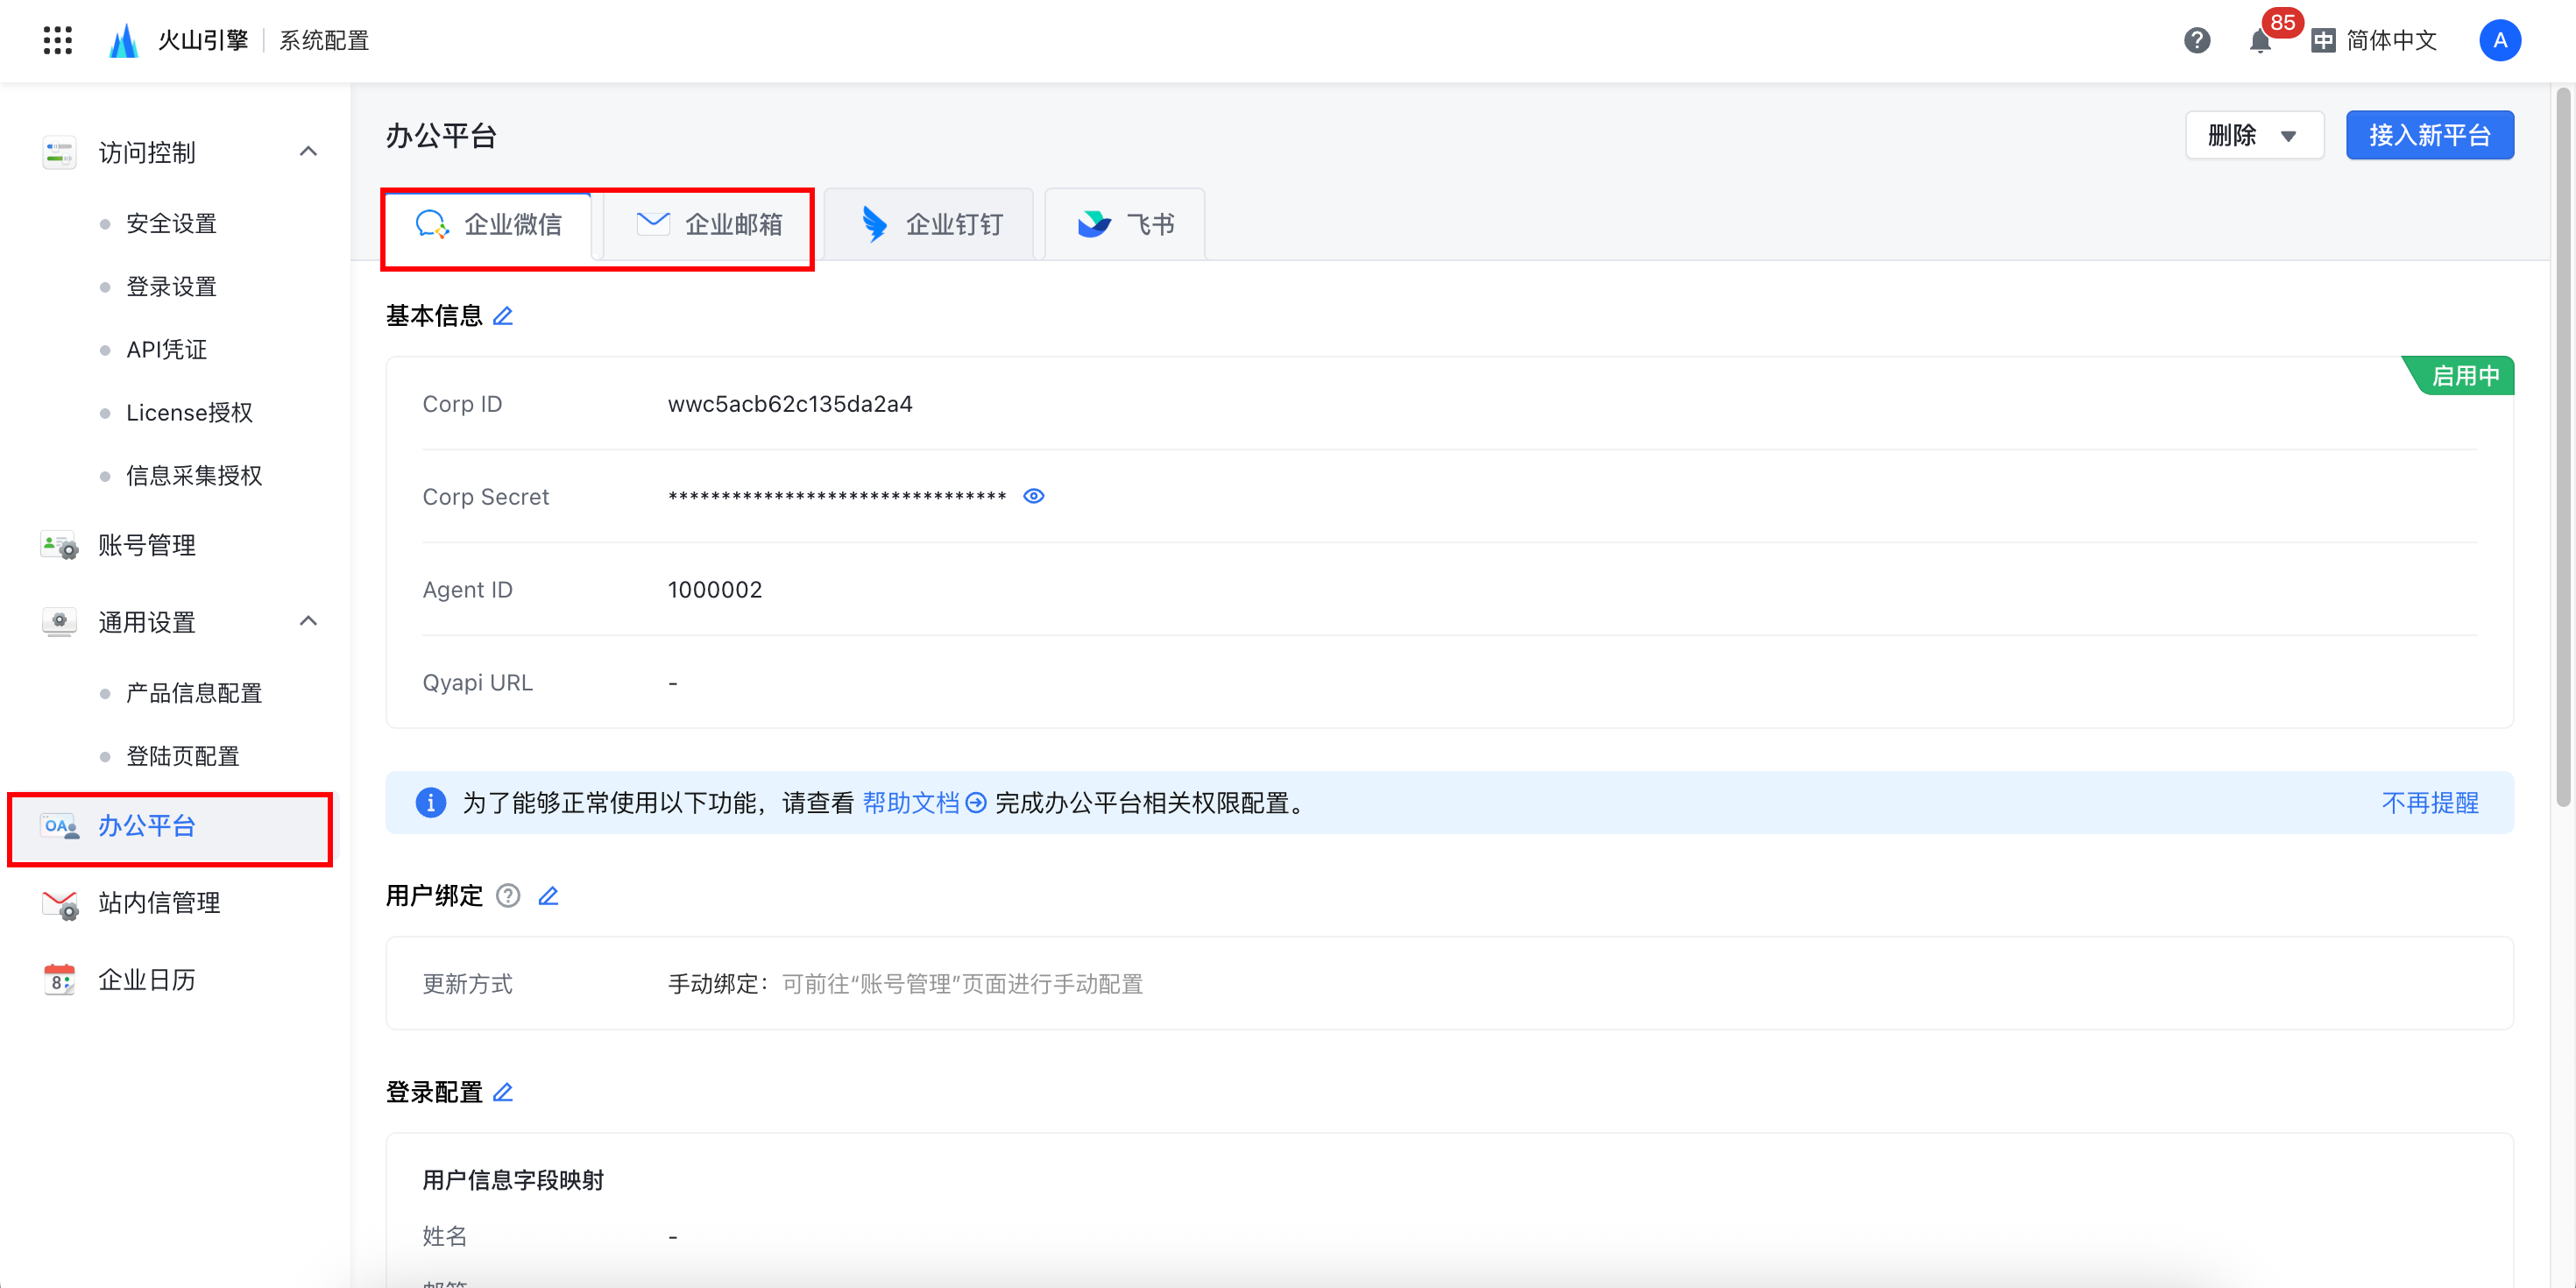Switch to the 企业钉钉 tab
The width and height of the screenshot is (2576, 1288).
pyautogui.click(x=931, y=224)
